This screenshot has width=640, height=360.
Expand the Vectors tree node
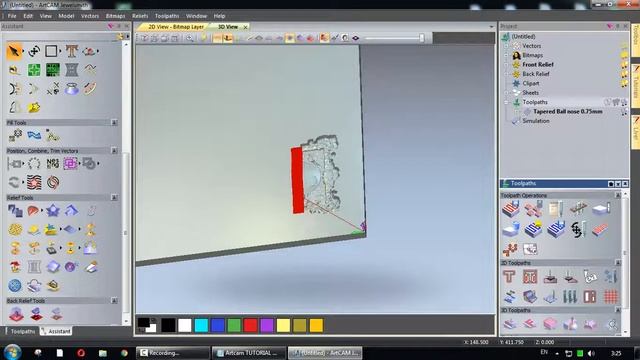tap(507, 46)
